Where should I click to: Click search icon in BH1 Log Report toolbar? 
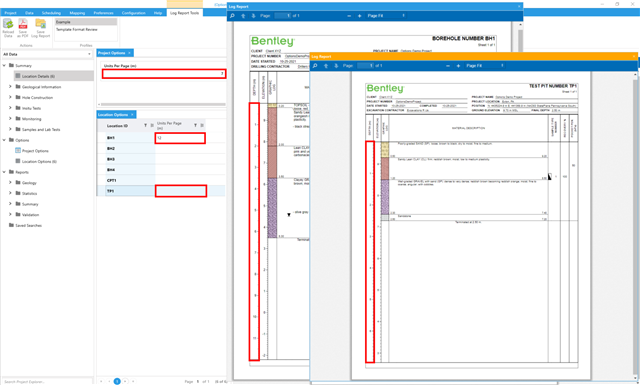(x=232, y=16)
